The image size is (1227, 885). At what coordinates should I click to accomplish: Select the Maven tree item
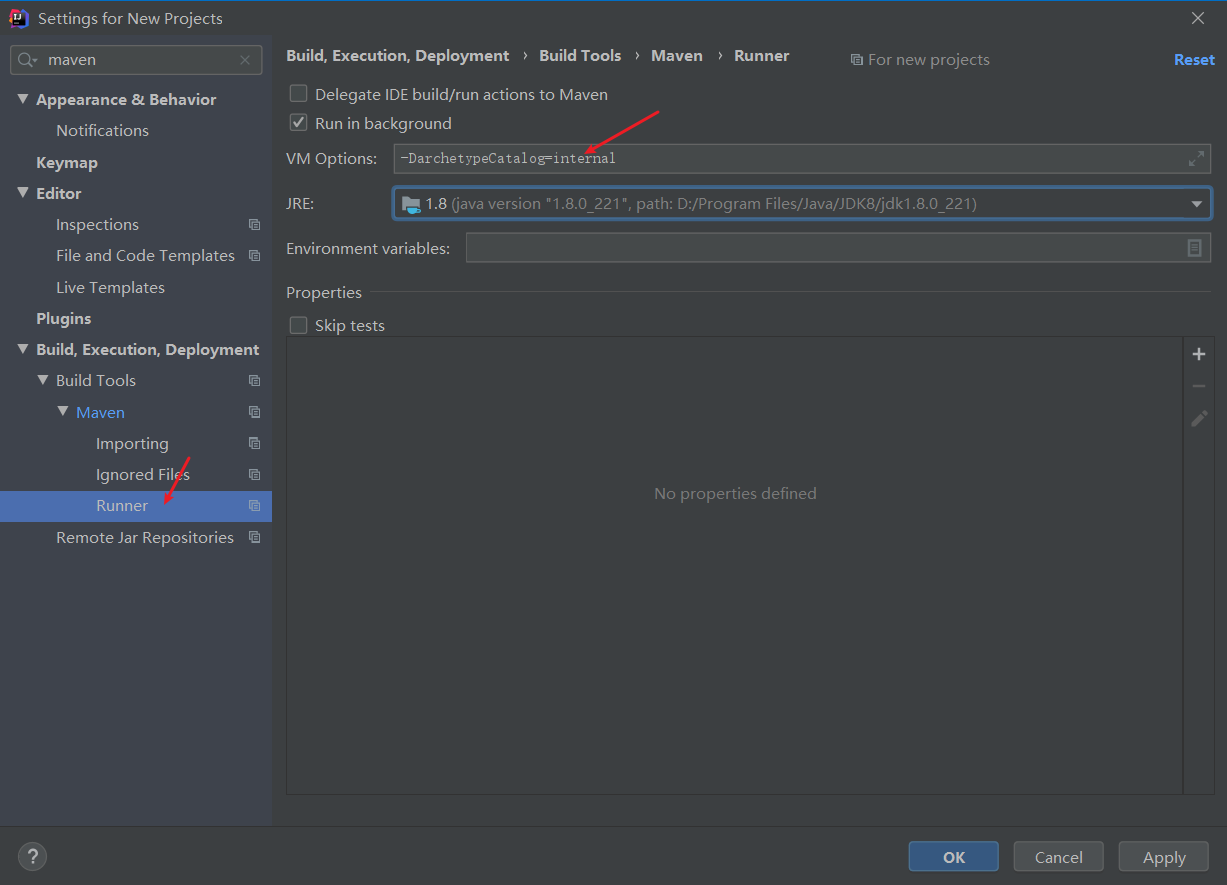[100, 412]
